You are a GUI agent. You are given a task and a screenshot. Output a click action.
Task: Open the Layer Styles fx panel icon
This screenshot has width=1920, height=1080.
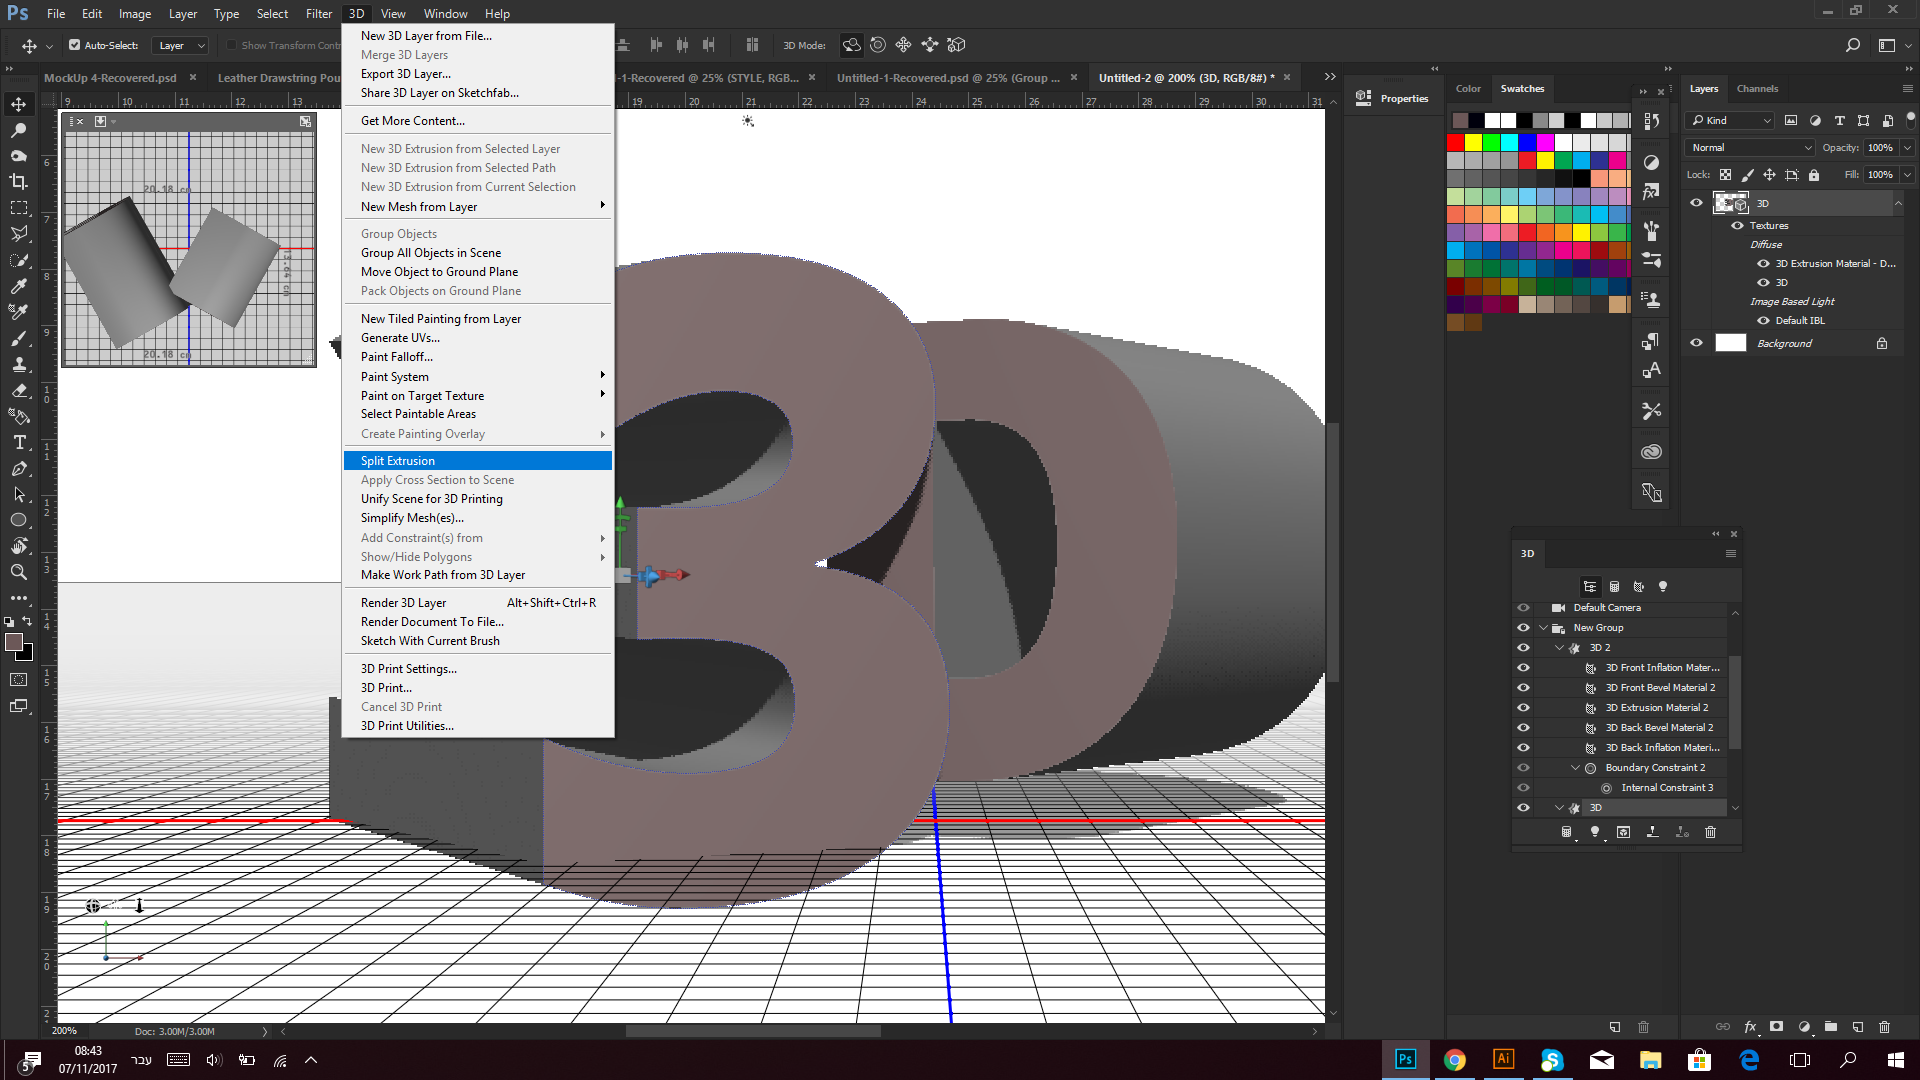pyautogui.click(x=1651, y=191)
